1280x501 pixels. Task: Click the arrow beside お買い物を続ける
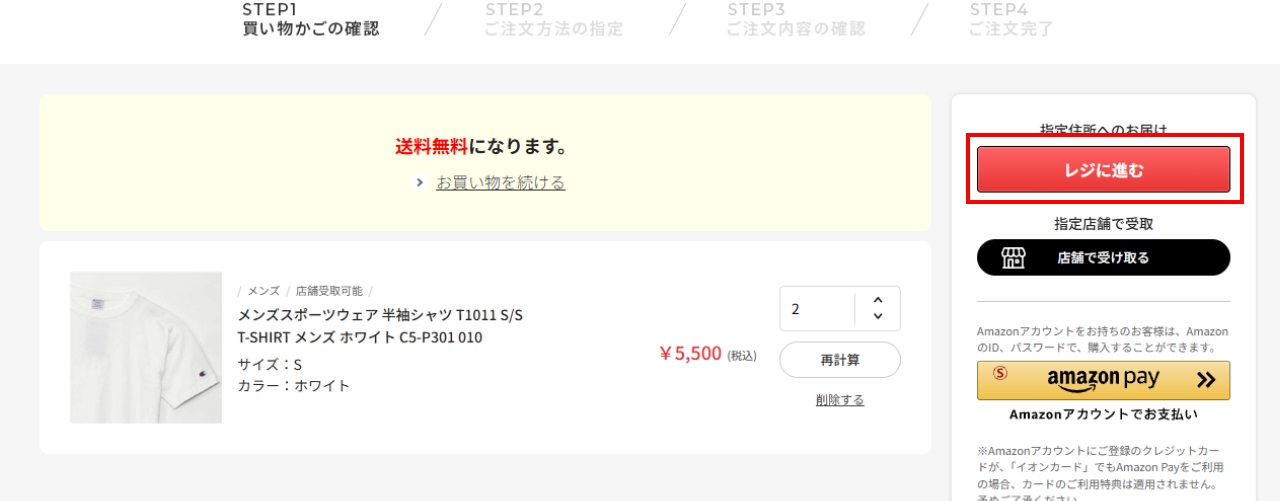click(x=421, y=183)
